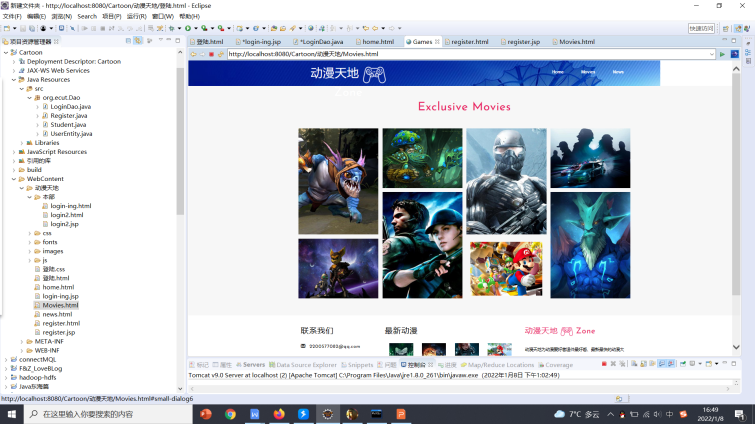Open the URL history dropdown arrow
Image resolution: width=755 pixels, height=425 pixels.
711,54
